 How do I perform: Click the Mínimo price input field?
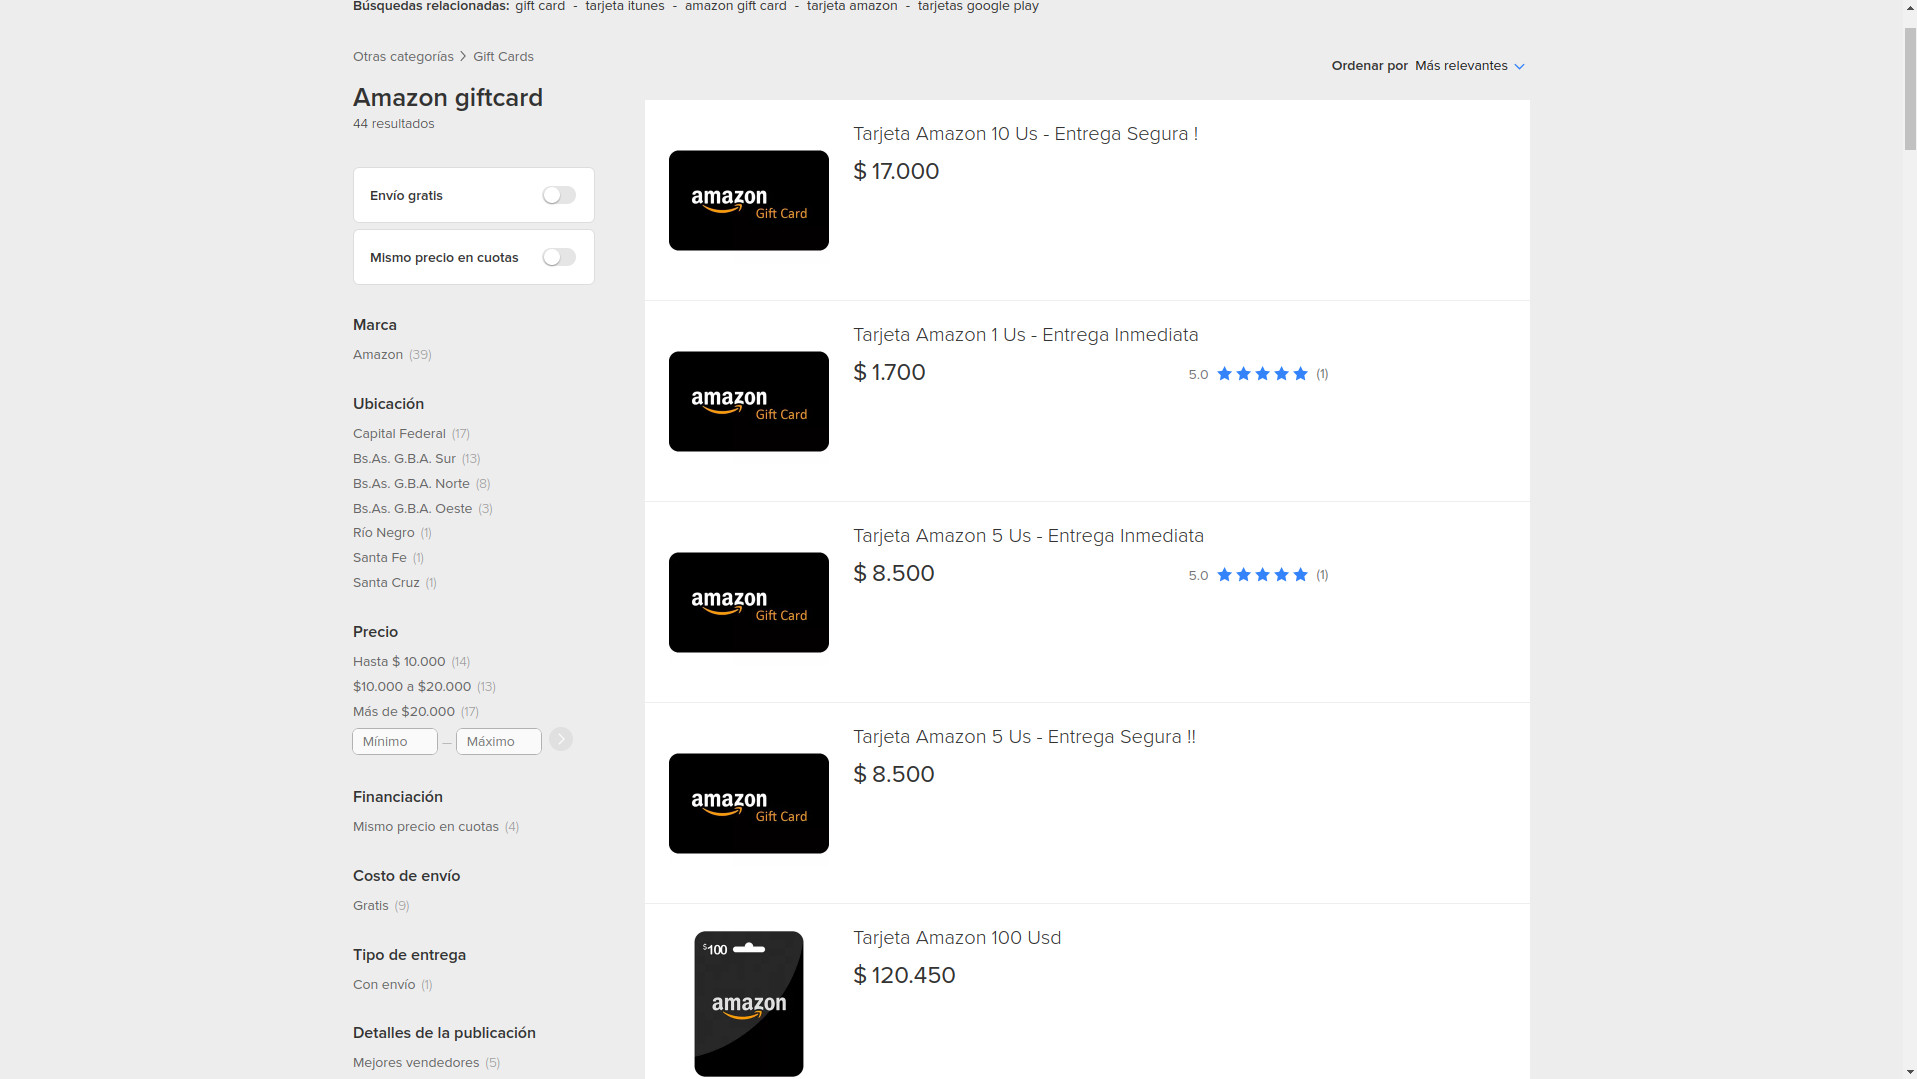pyautogui.click(x=395, y=742)
